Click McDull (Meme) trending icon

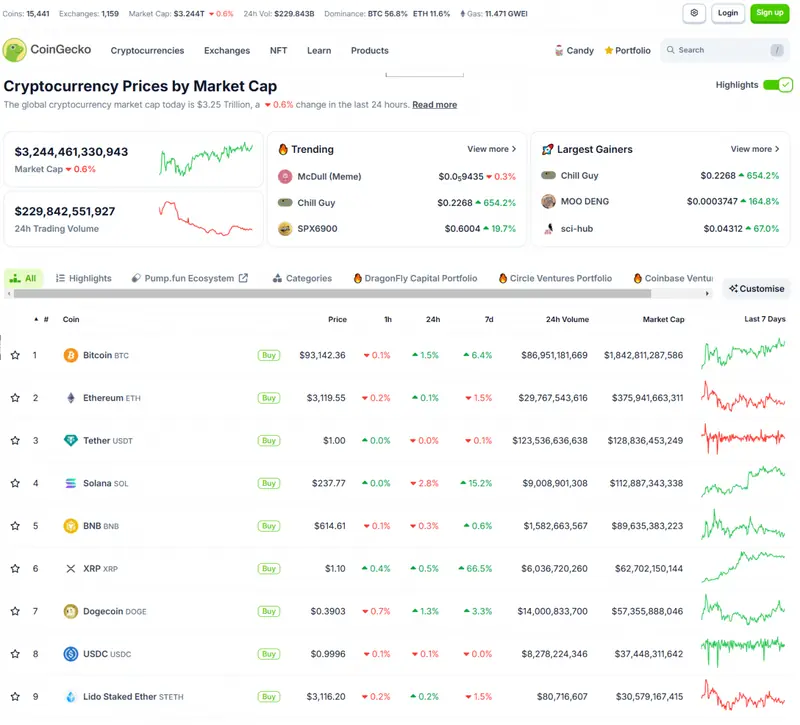(285, 177)
